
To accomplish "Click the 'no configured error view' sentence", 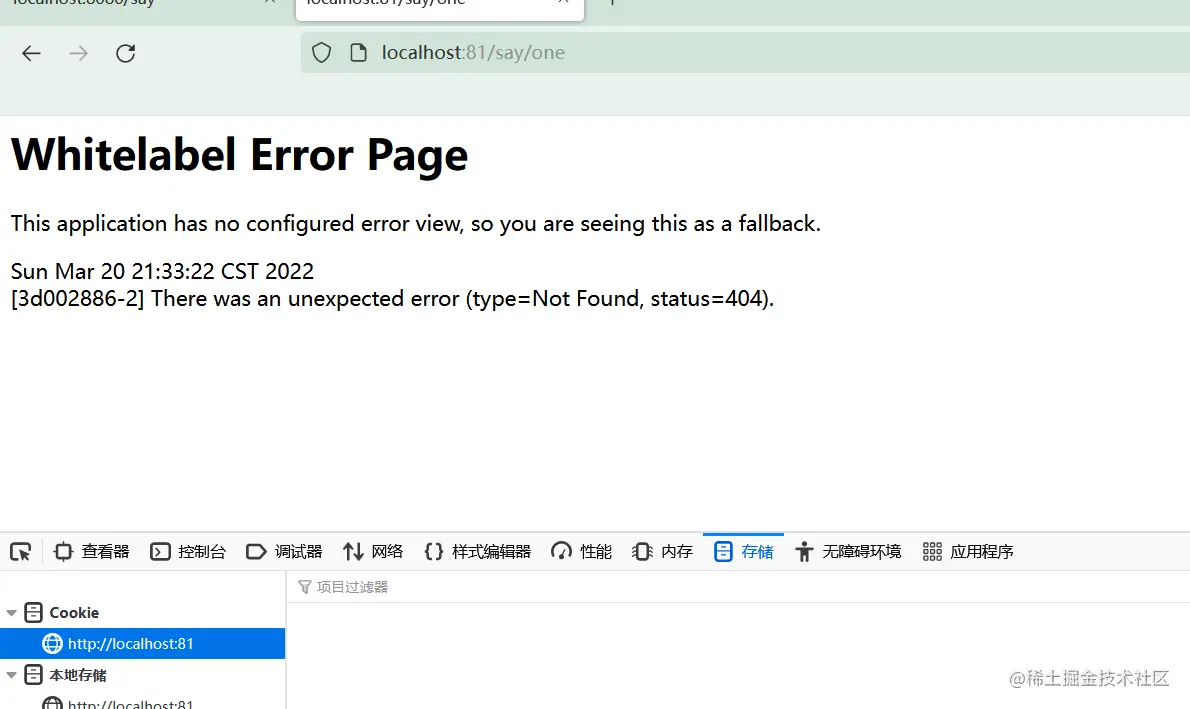I will tap(415, 224).
